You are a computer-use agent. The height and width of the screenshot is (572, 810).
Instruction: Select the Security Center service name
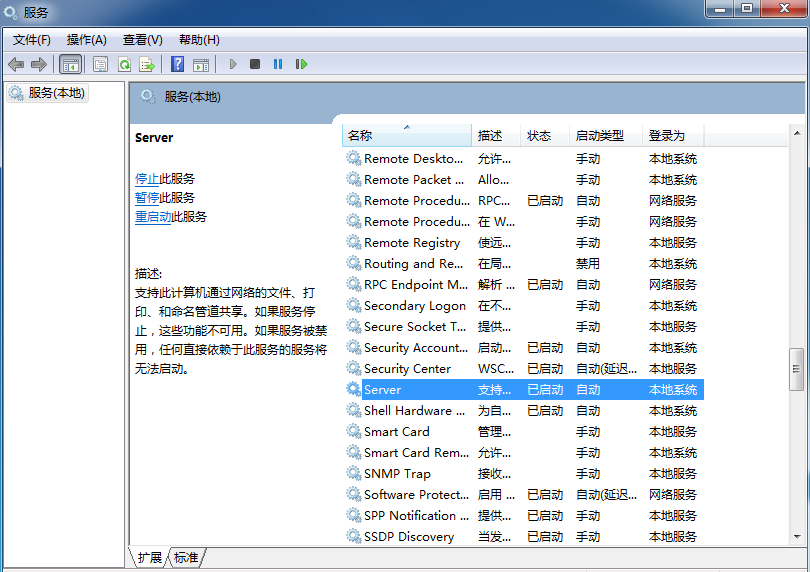(407, 368)
